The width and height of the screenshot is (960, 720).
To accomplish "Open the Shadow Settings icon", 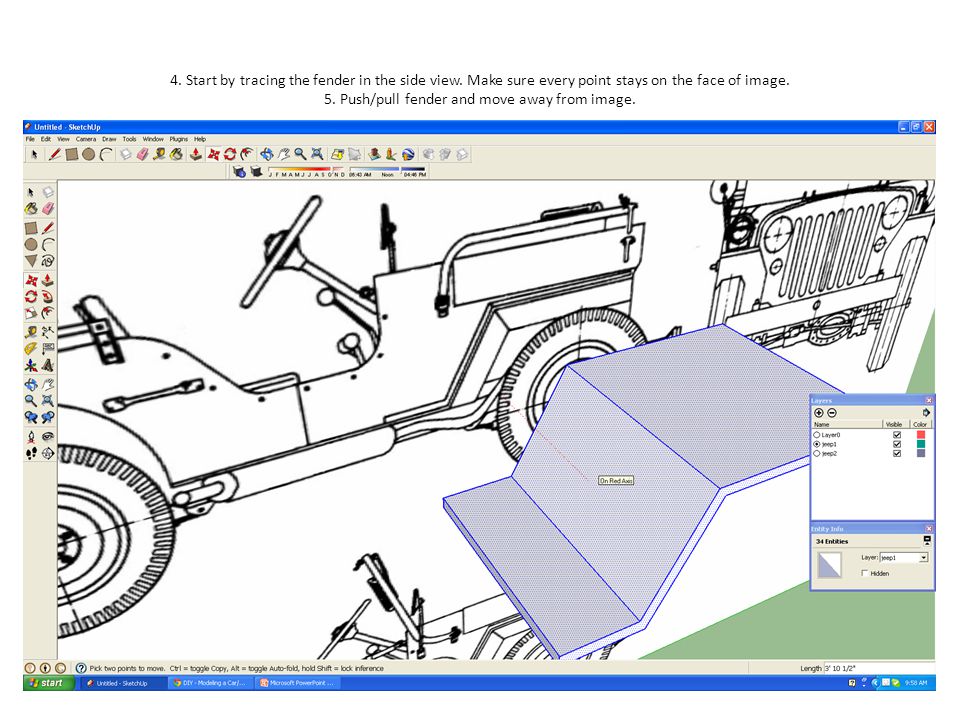I will coord(239,171).
